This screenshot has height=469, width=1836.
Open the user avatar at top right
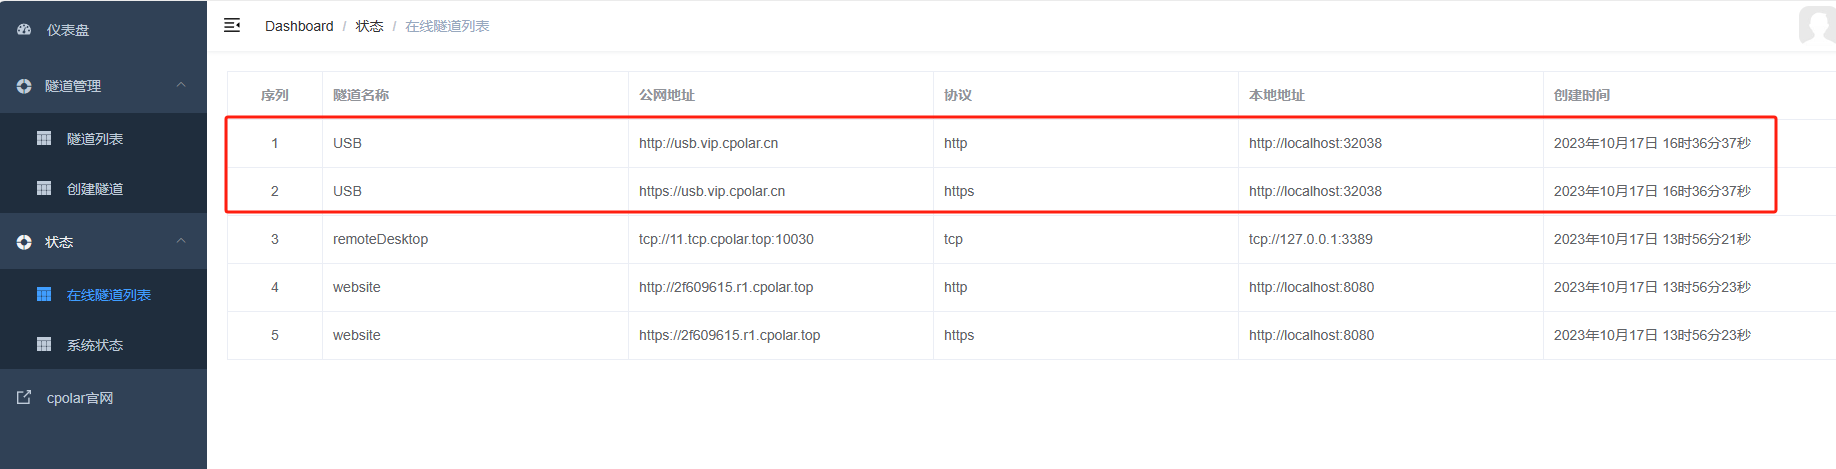[1817, 24]
